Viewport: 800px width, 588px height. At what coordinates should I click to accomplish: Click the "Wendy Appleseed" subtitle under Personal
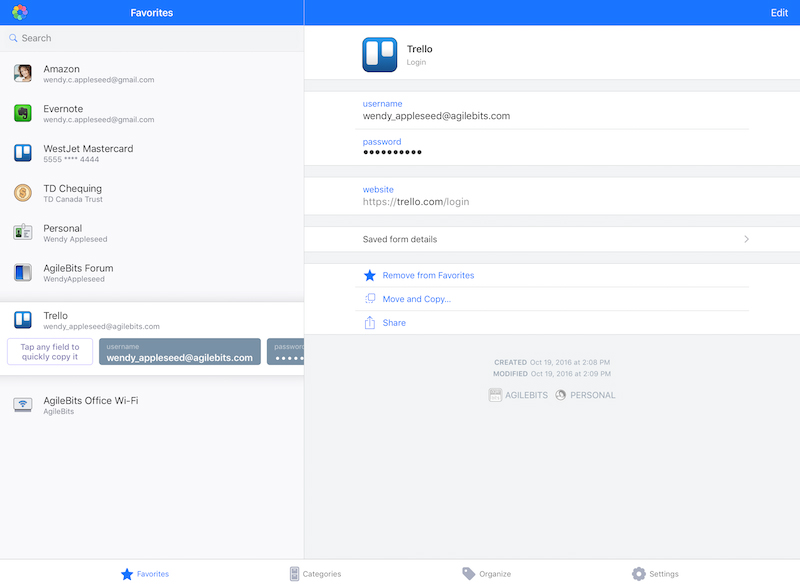[x=76, y=239]
